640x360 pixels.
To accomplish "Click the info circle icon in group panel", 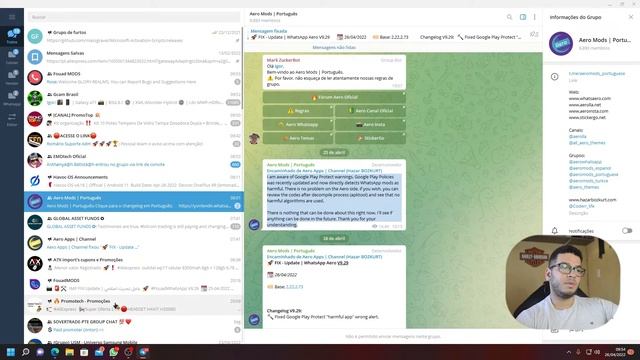I will 554,76.
